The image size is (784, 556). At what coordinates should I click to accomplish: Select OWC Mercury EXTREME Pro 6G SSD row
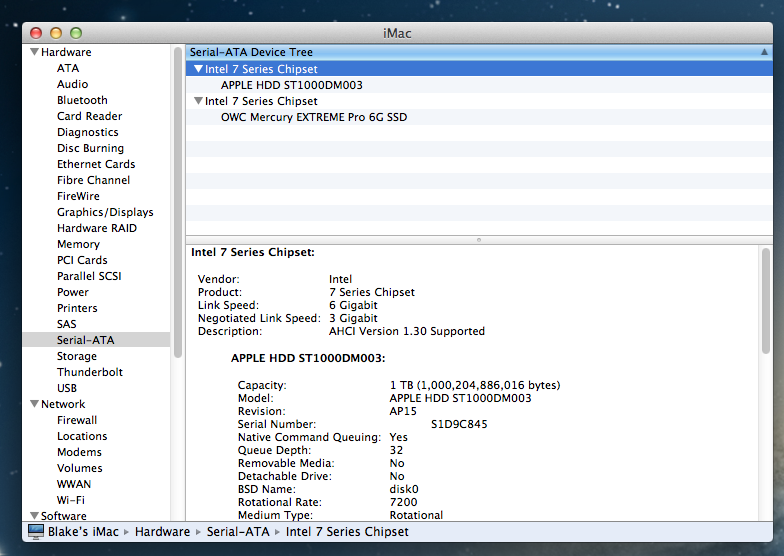pos(479,117)
